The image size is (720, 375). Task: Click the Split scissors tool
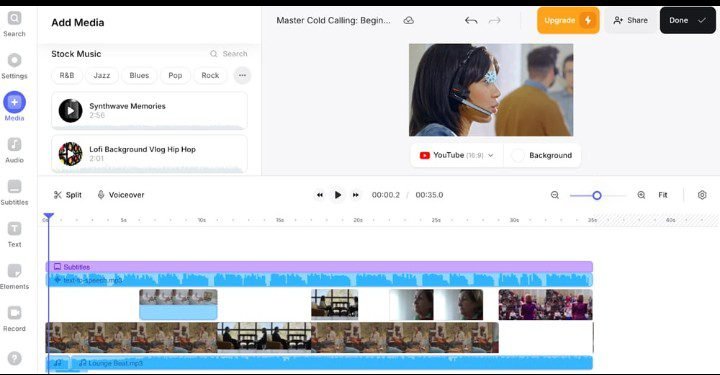(x=68, y=195)
